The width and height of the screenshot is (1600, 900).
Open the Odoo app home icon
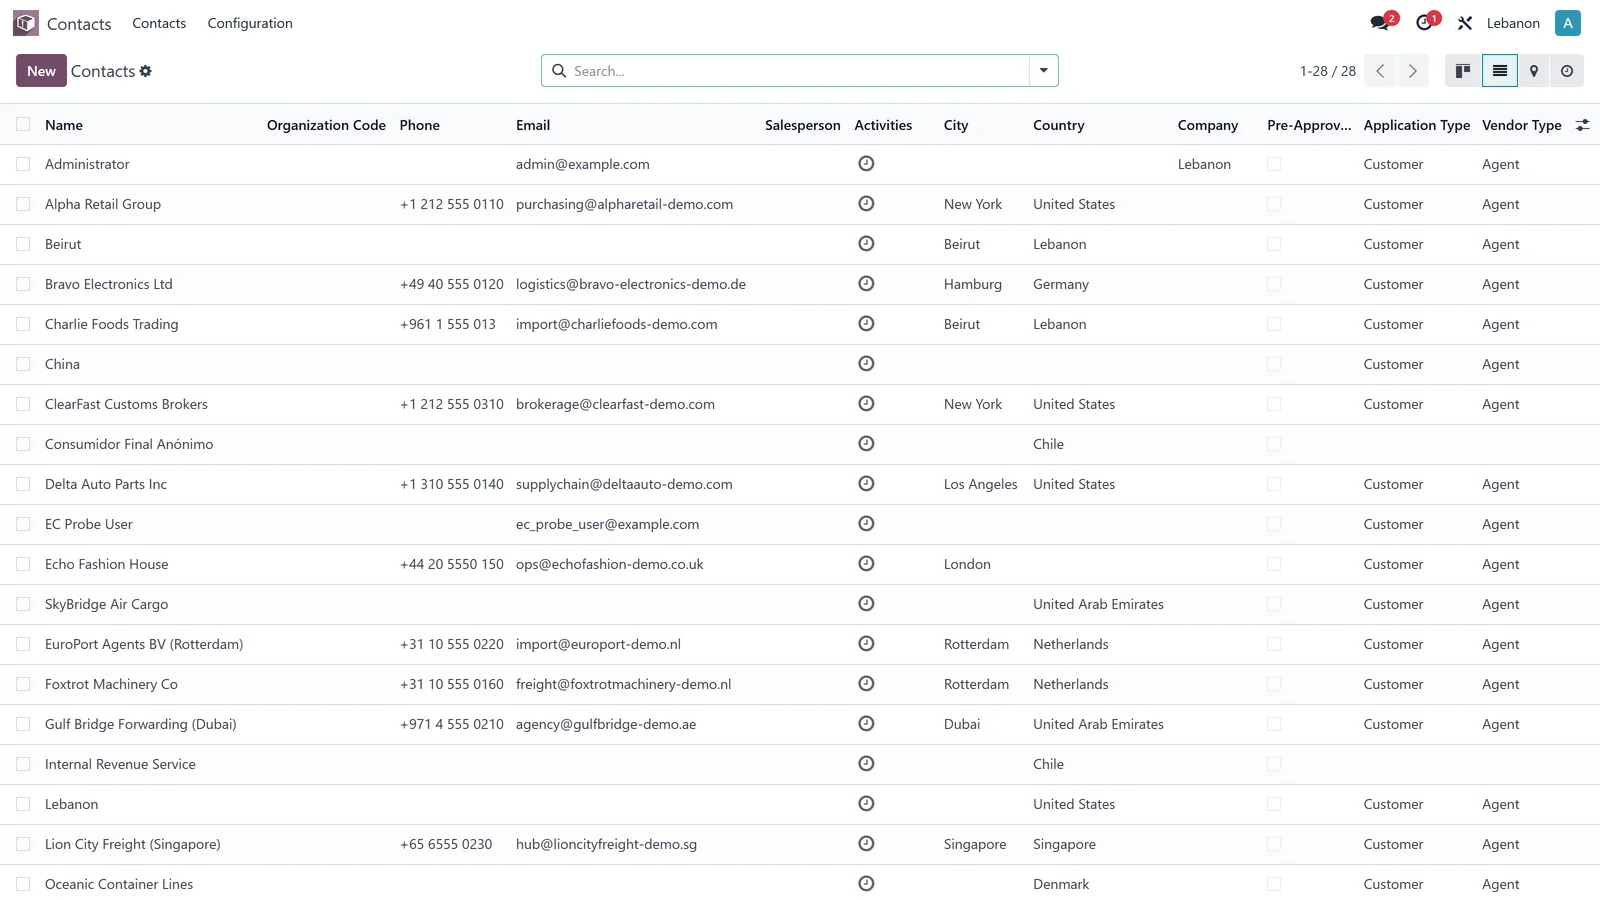pos(26,23)
